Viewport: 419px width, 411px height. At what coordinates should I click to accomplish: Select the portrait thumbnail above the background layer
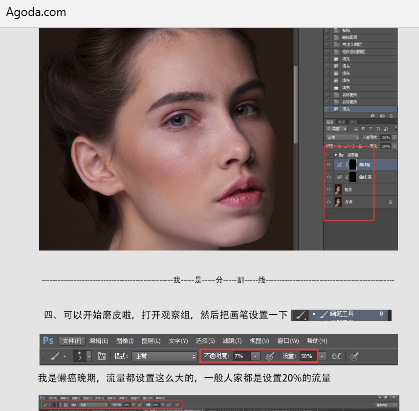(338, 189)
